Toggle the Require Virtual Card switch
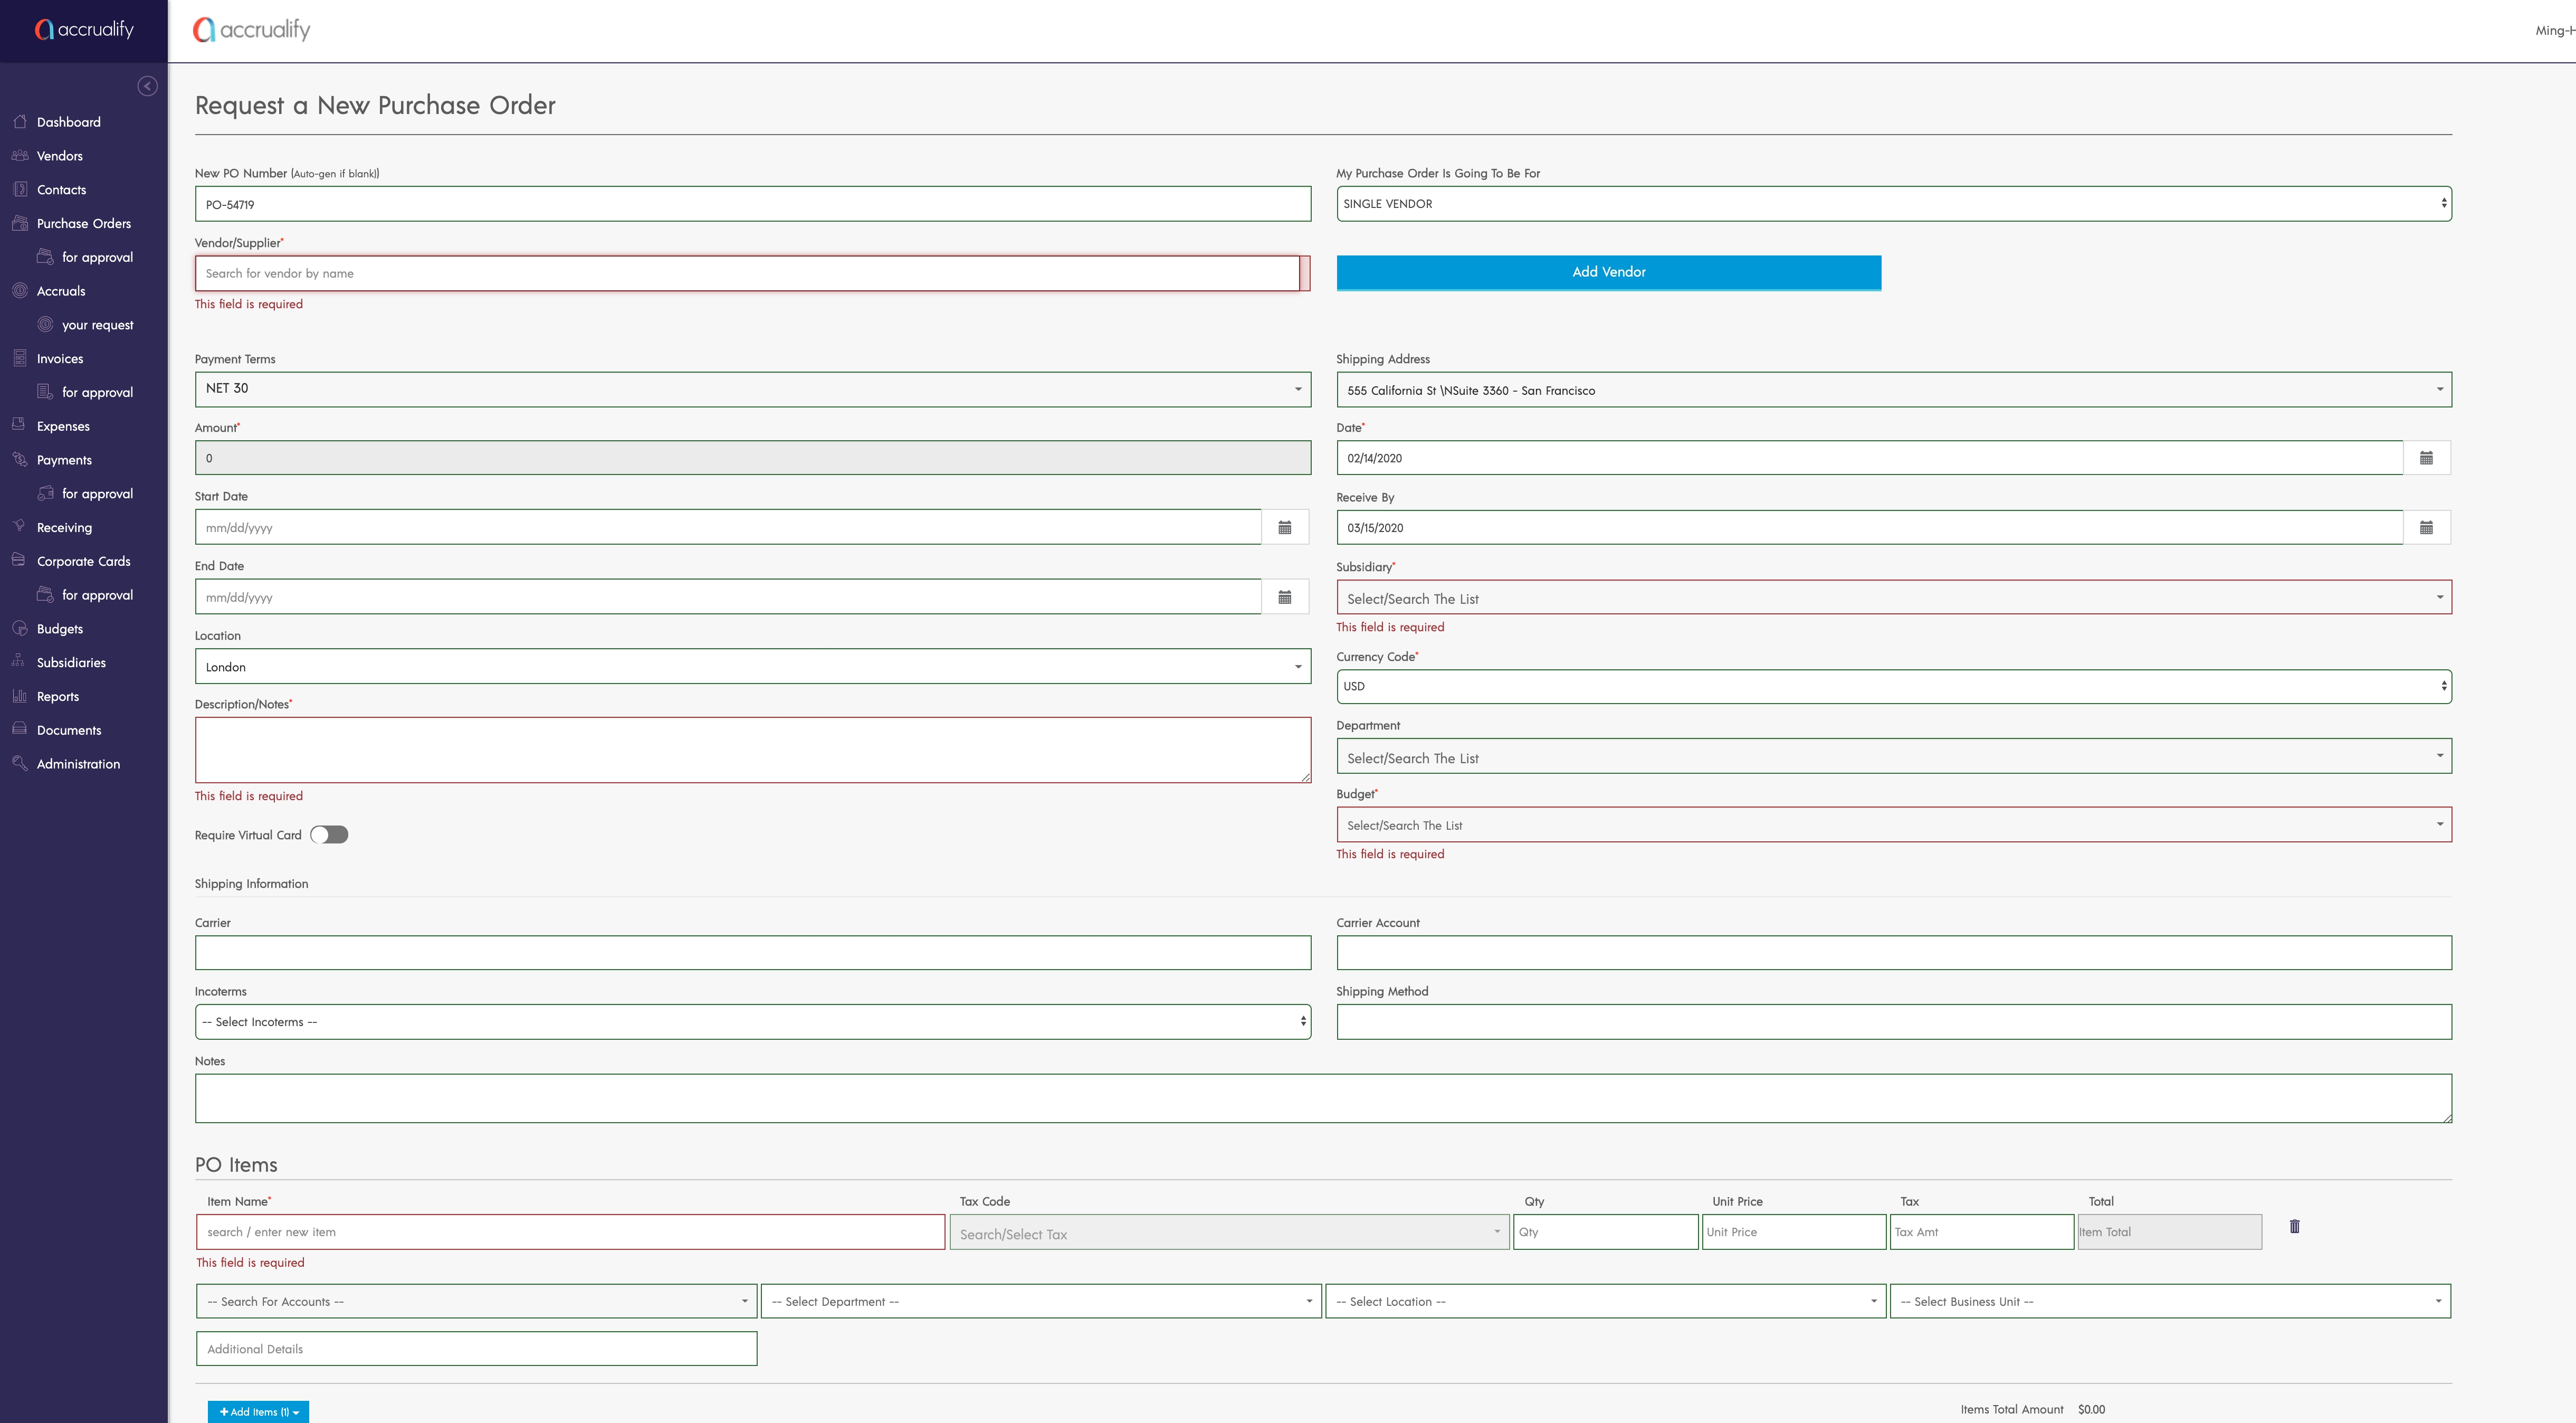Image resolution: width=2576 pixels, height=1423 pixels. [329, 835]
